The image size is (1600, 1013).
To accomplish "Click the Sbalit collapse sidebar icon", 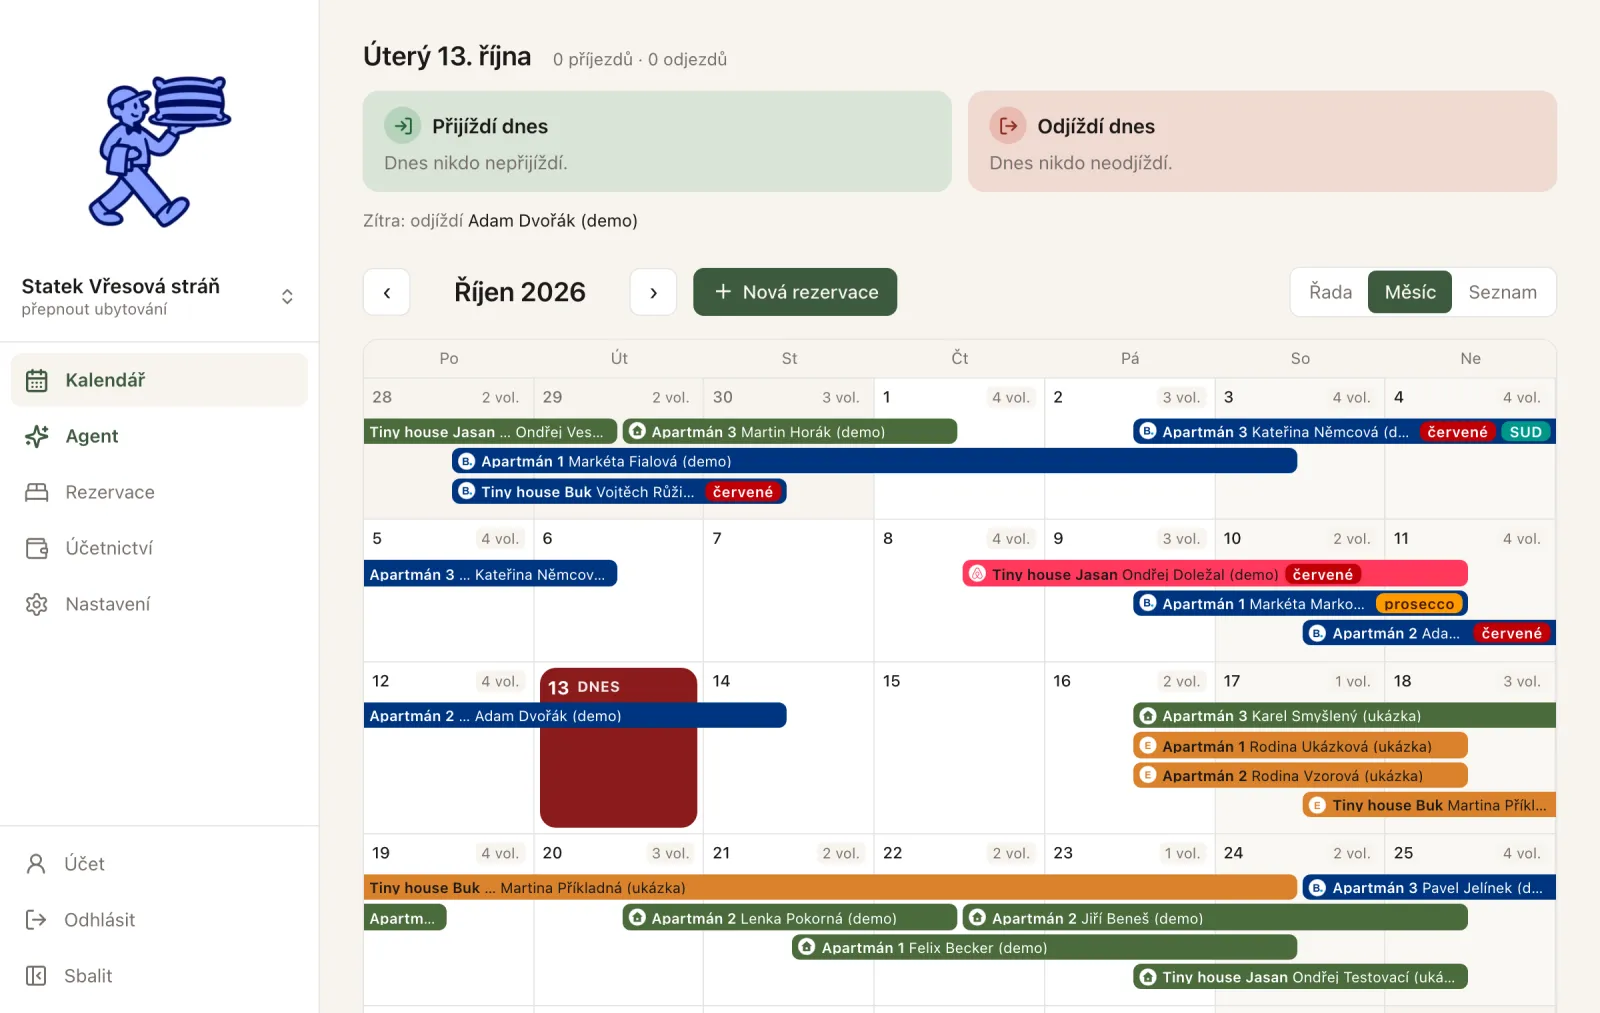I will click(36, 976).
